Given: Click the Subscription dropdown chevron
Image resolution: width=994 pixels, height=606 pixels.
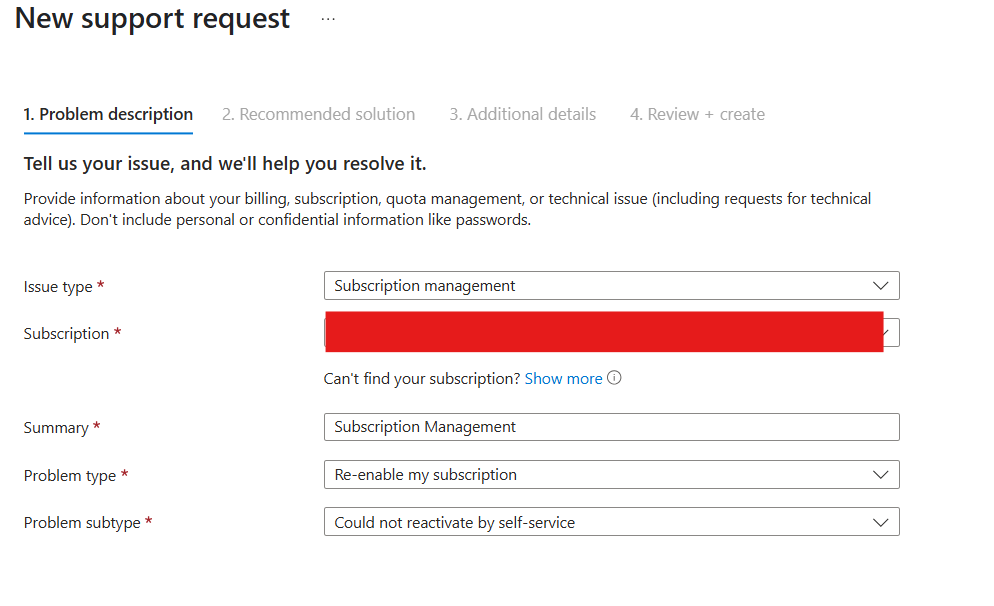Looking at the screenshot, I should [x=886, y=332].
